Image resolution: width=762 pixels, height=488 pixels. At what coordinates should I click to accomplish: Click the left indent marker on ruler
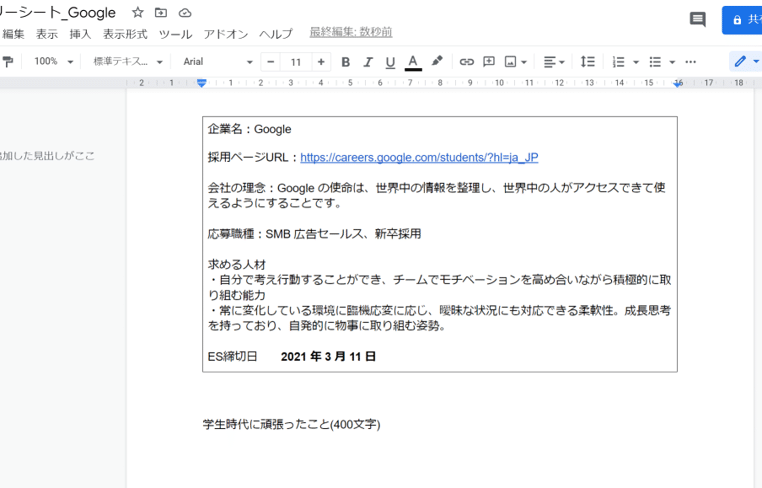click(202, 83)
